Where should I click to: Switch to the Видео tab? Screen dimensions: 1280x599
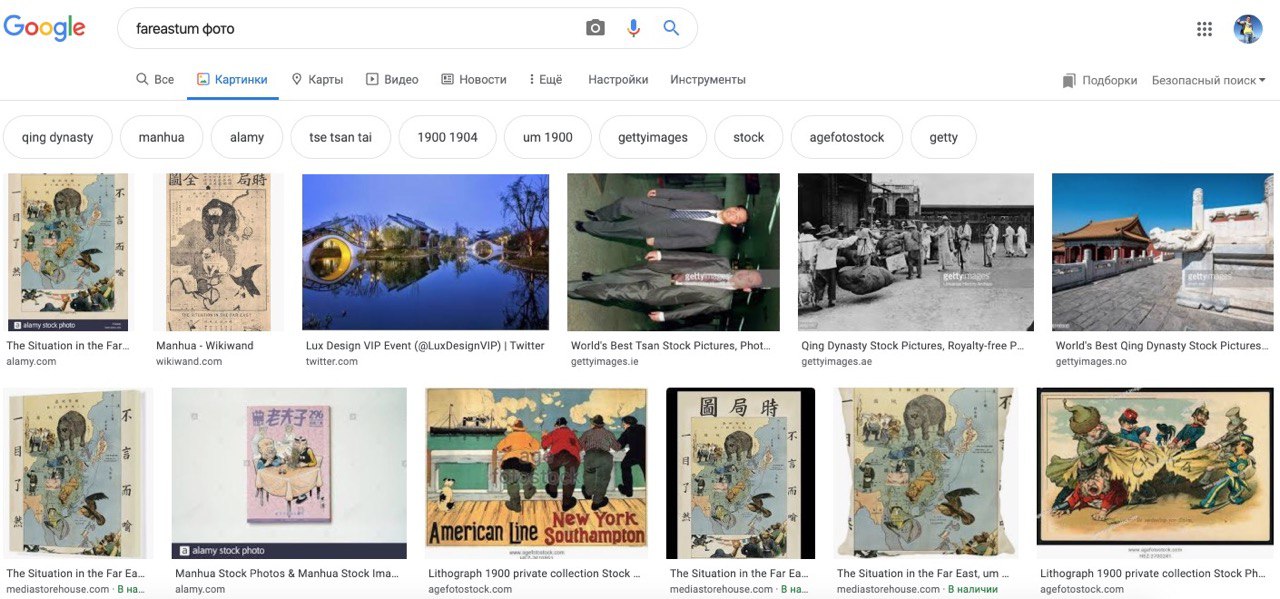pos(392,80)
